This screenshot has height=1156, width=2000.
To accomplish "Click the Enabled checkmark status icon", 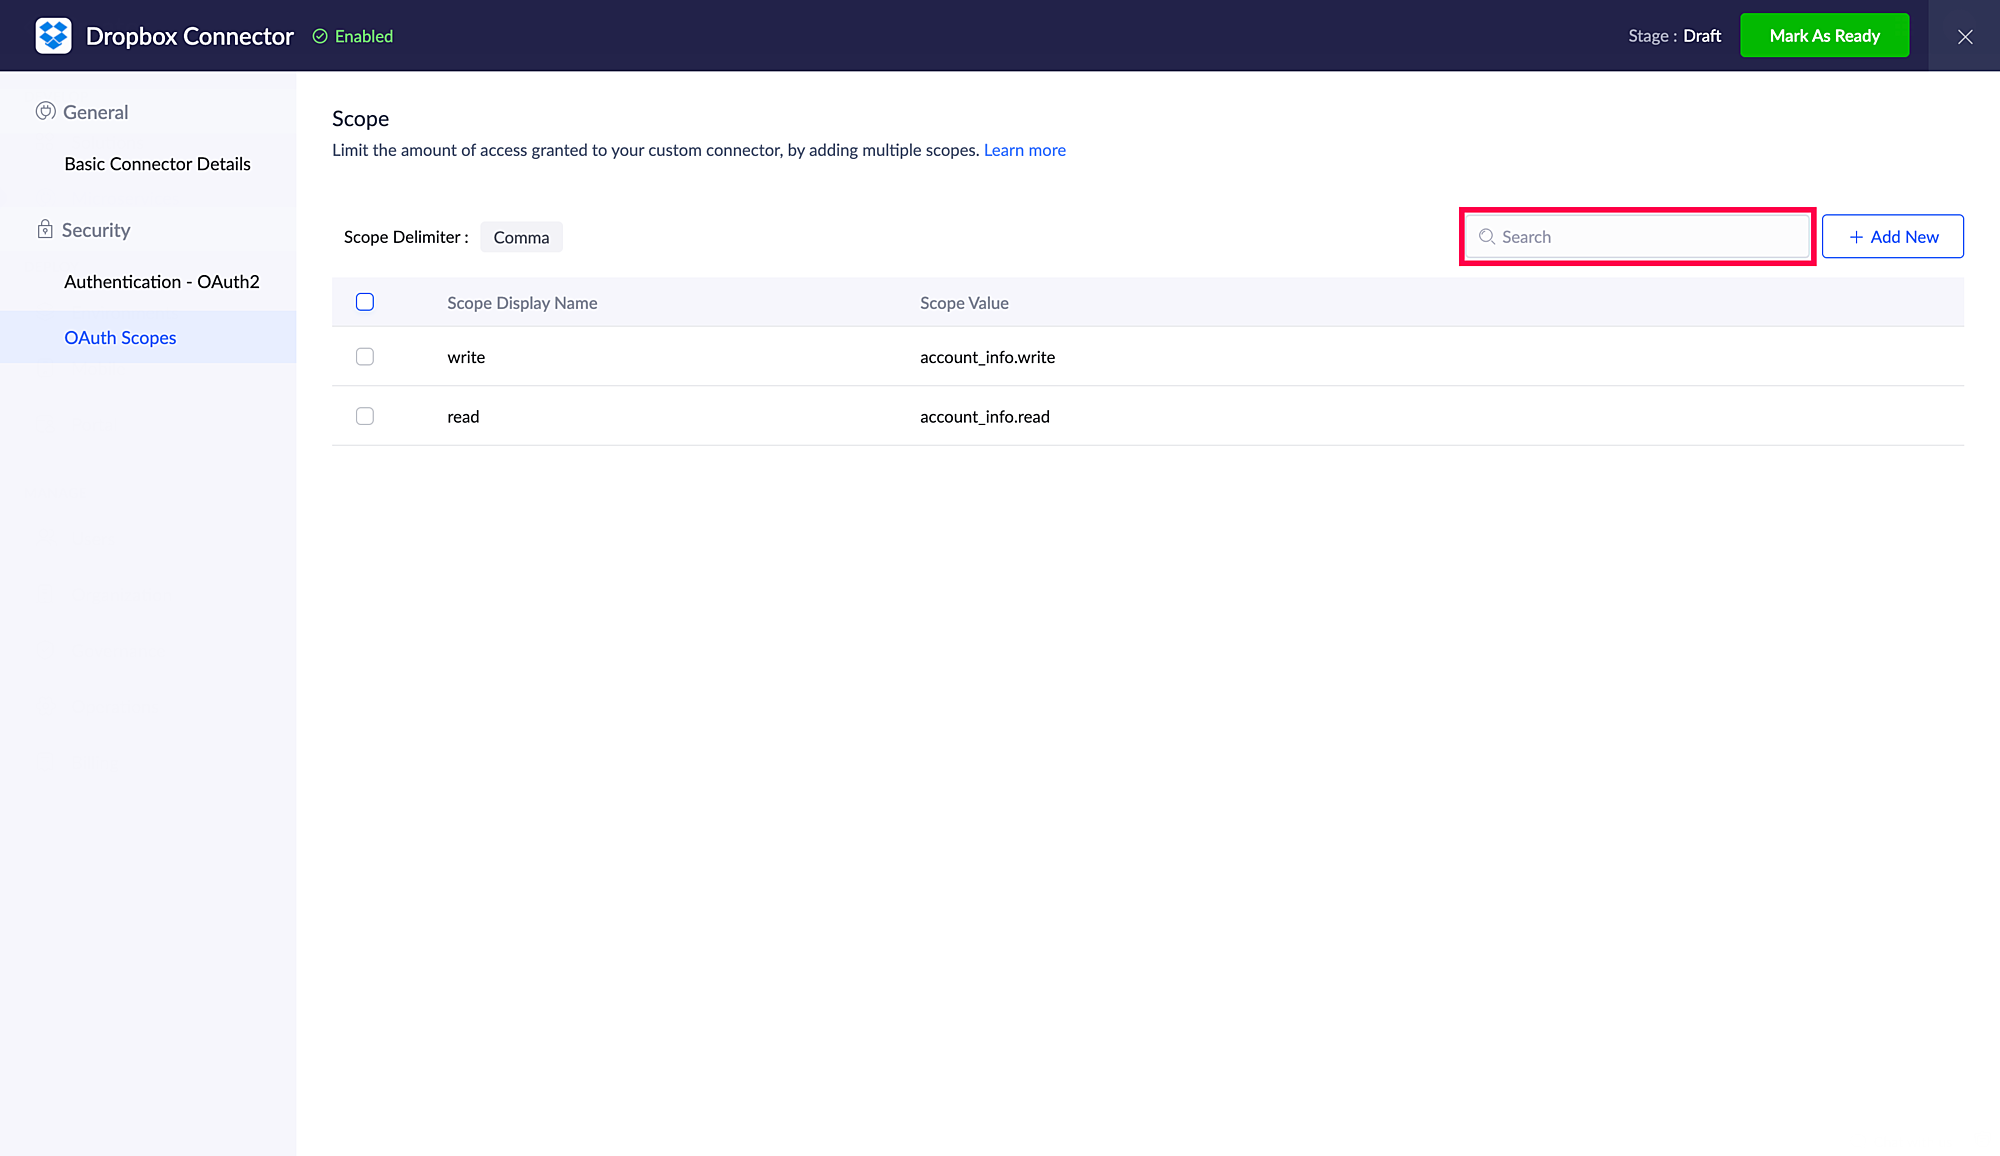I will 320,36.
